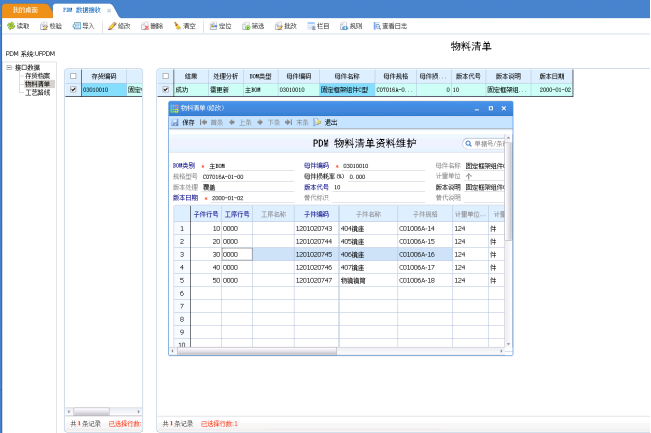Screen dimensions: 651x433
Task: Uncheck the row checkbox for 03010010 in left list
Action: click(x=73, y=89)
